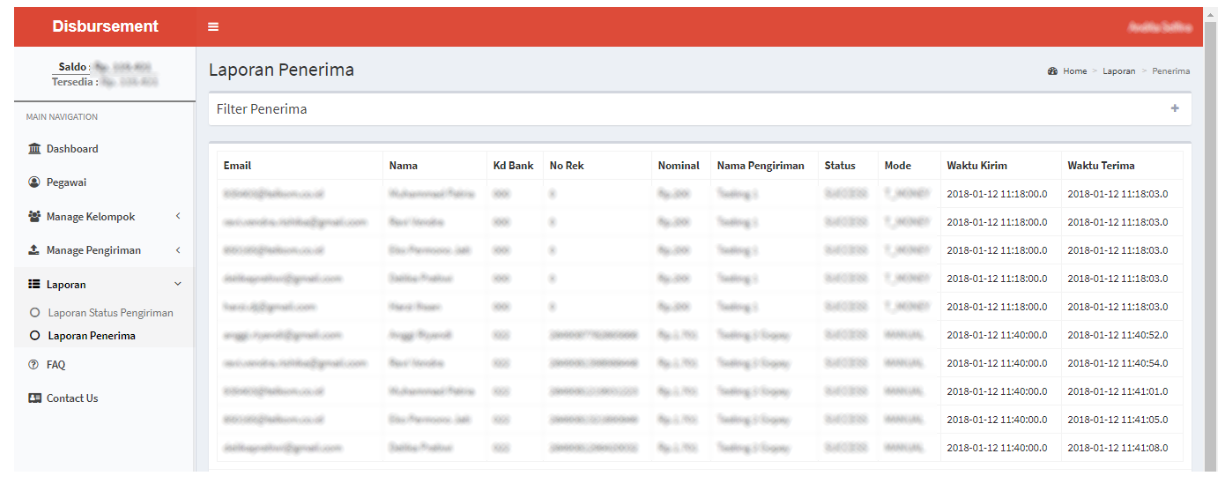Click the Nama Pengiriman column header

[761, 166]
